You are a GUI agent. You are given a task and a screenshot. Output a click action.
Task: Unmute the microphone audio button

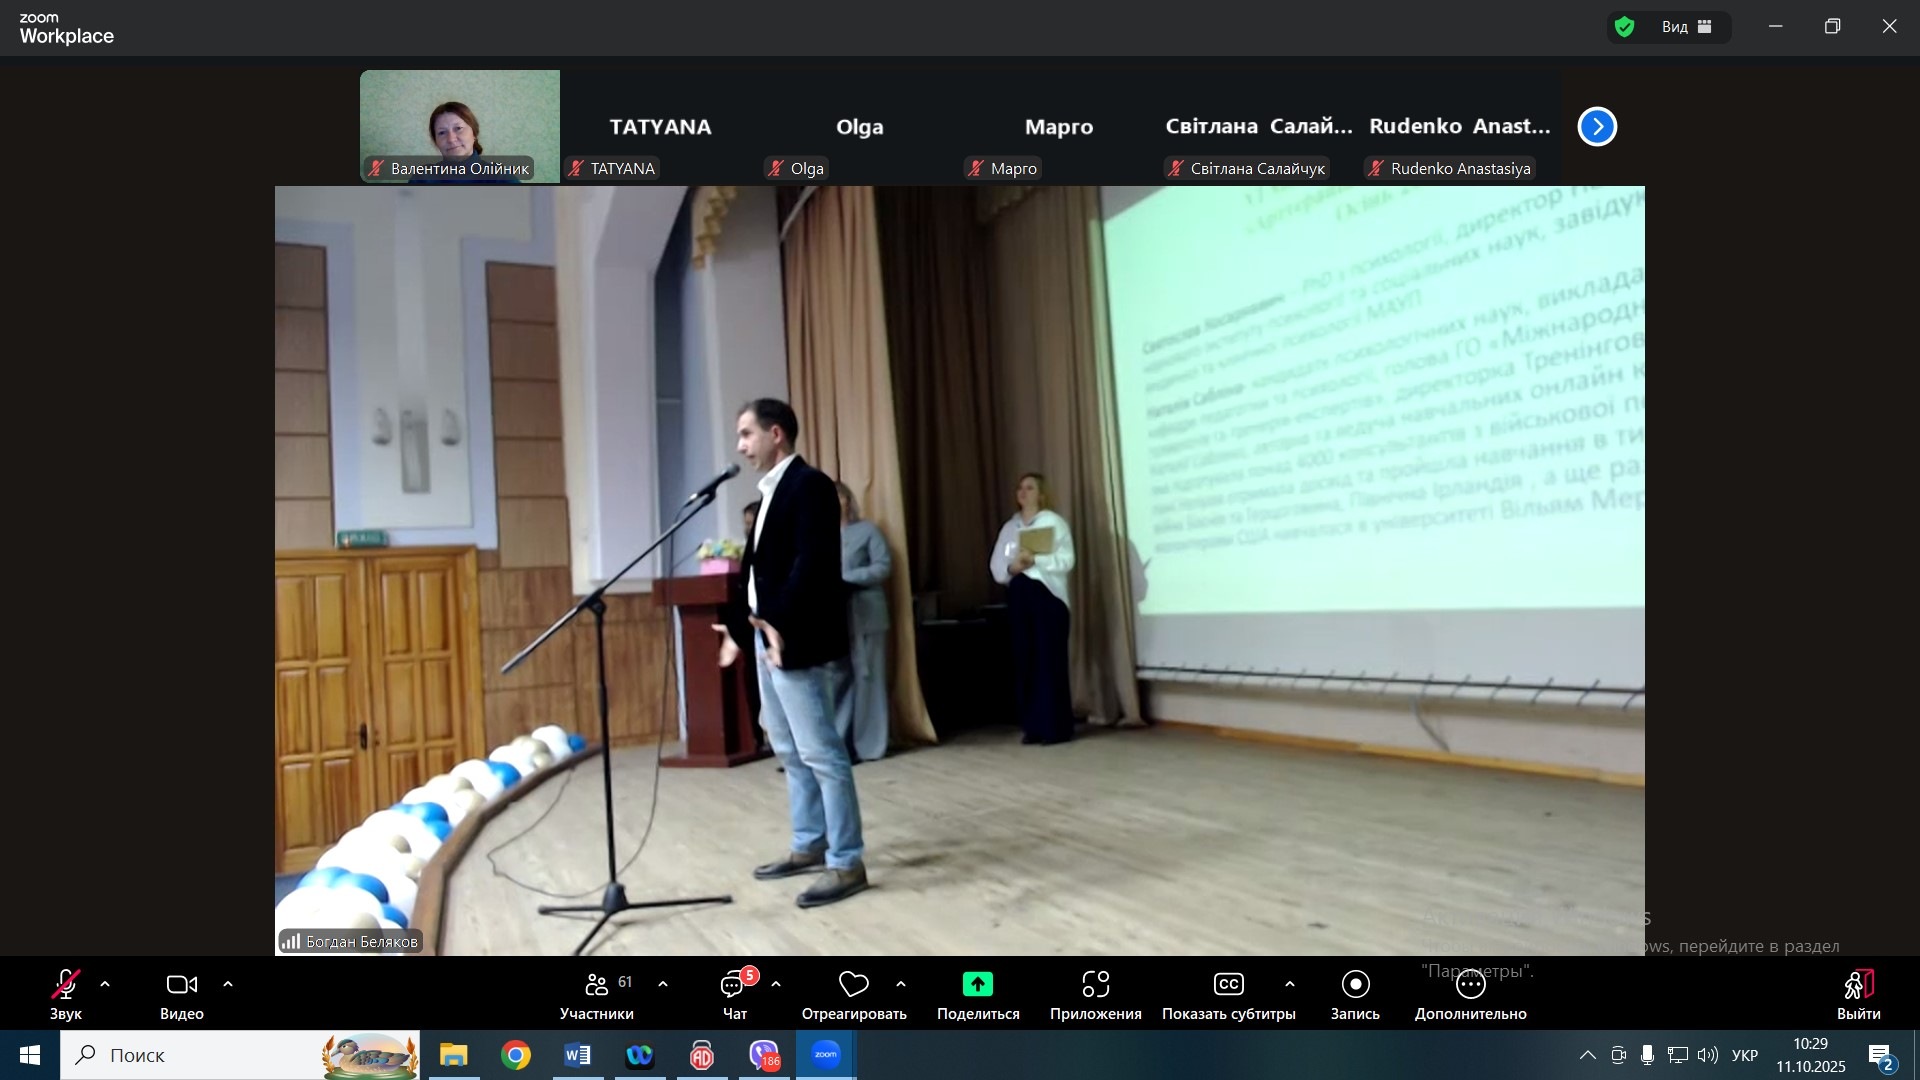point(66,985)
